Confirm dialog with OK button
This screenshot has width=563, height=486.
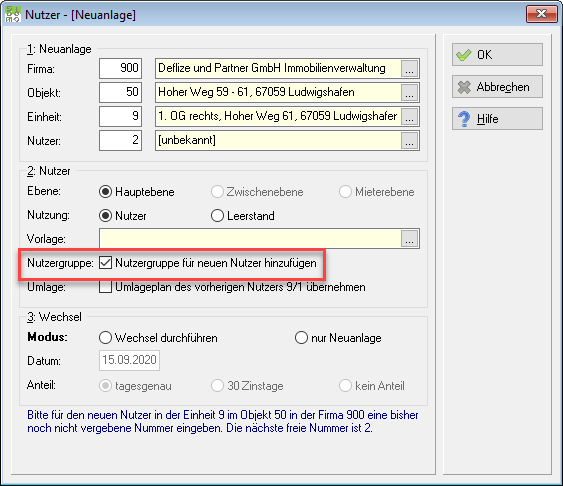coord(497,55)
